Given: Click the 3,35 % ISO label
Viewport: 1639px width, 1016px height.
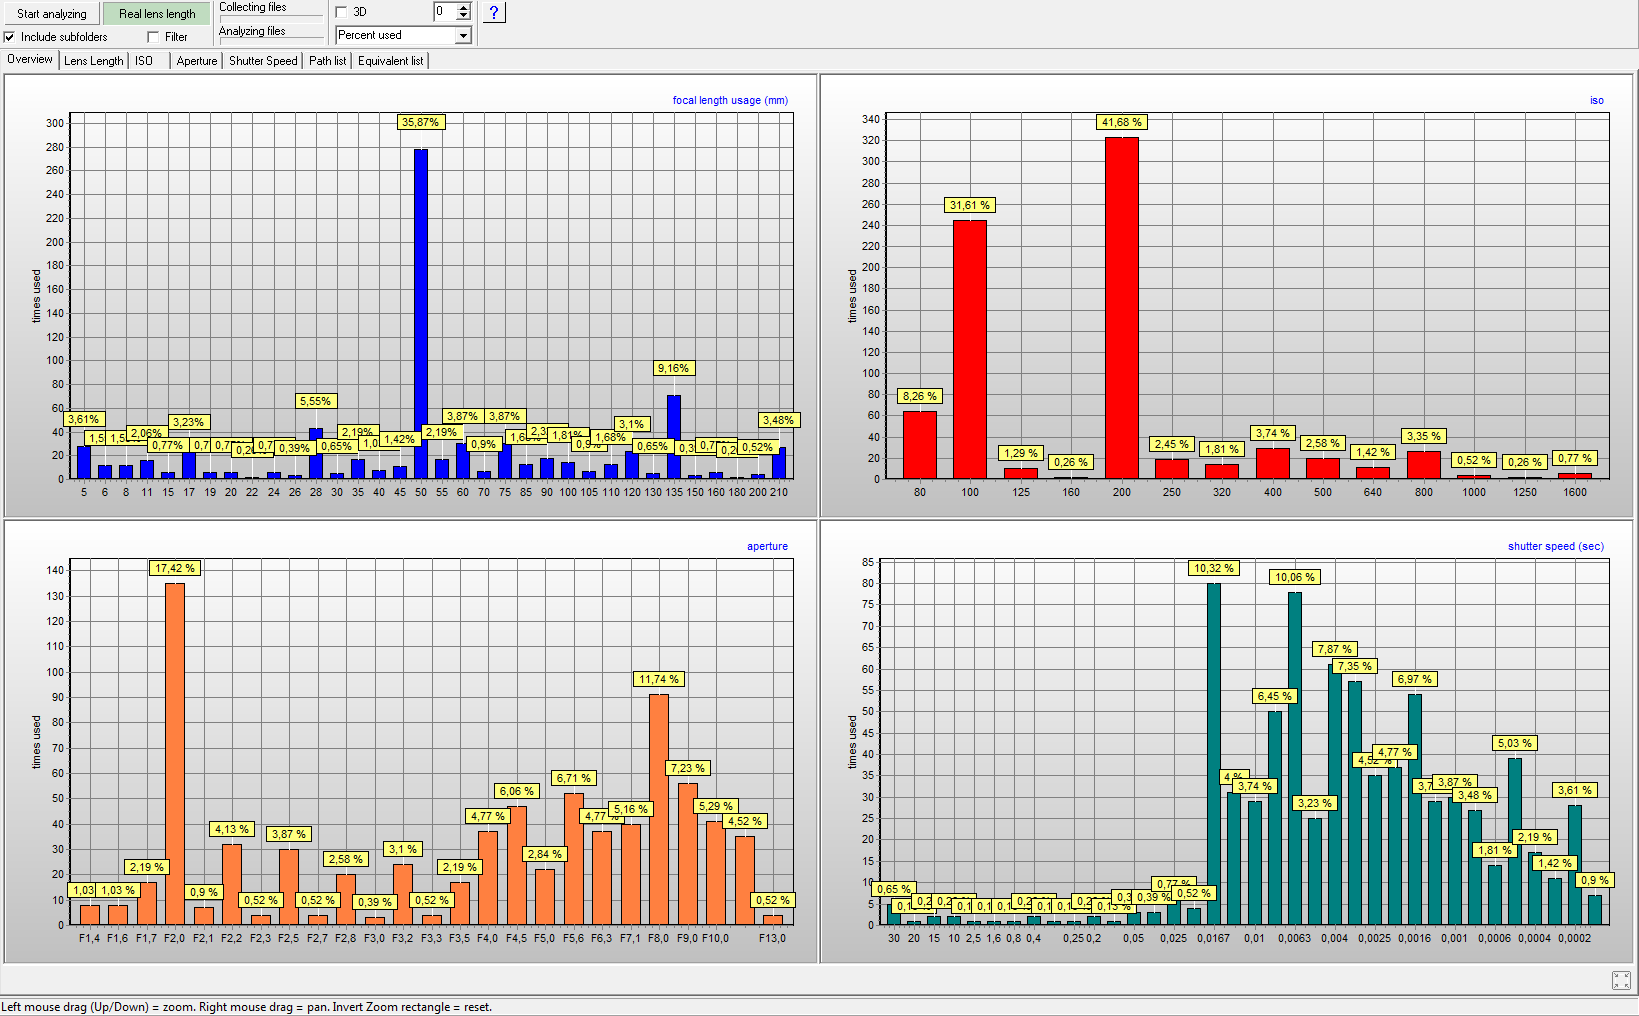Looking at the screenshot, I should click(1423, 436).
